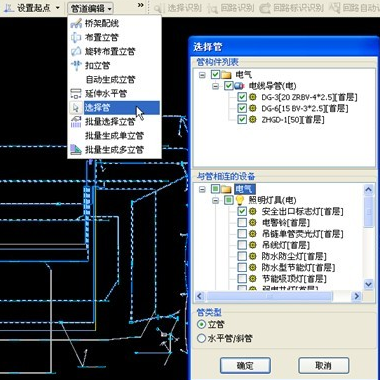Image resolution: width=380 pixels, height=380 pixels.
Task: Click the 照明灯具 light bulb icon
Action: tap(239, 200)
